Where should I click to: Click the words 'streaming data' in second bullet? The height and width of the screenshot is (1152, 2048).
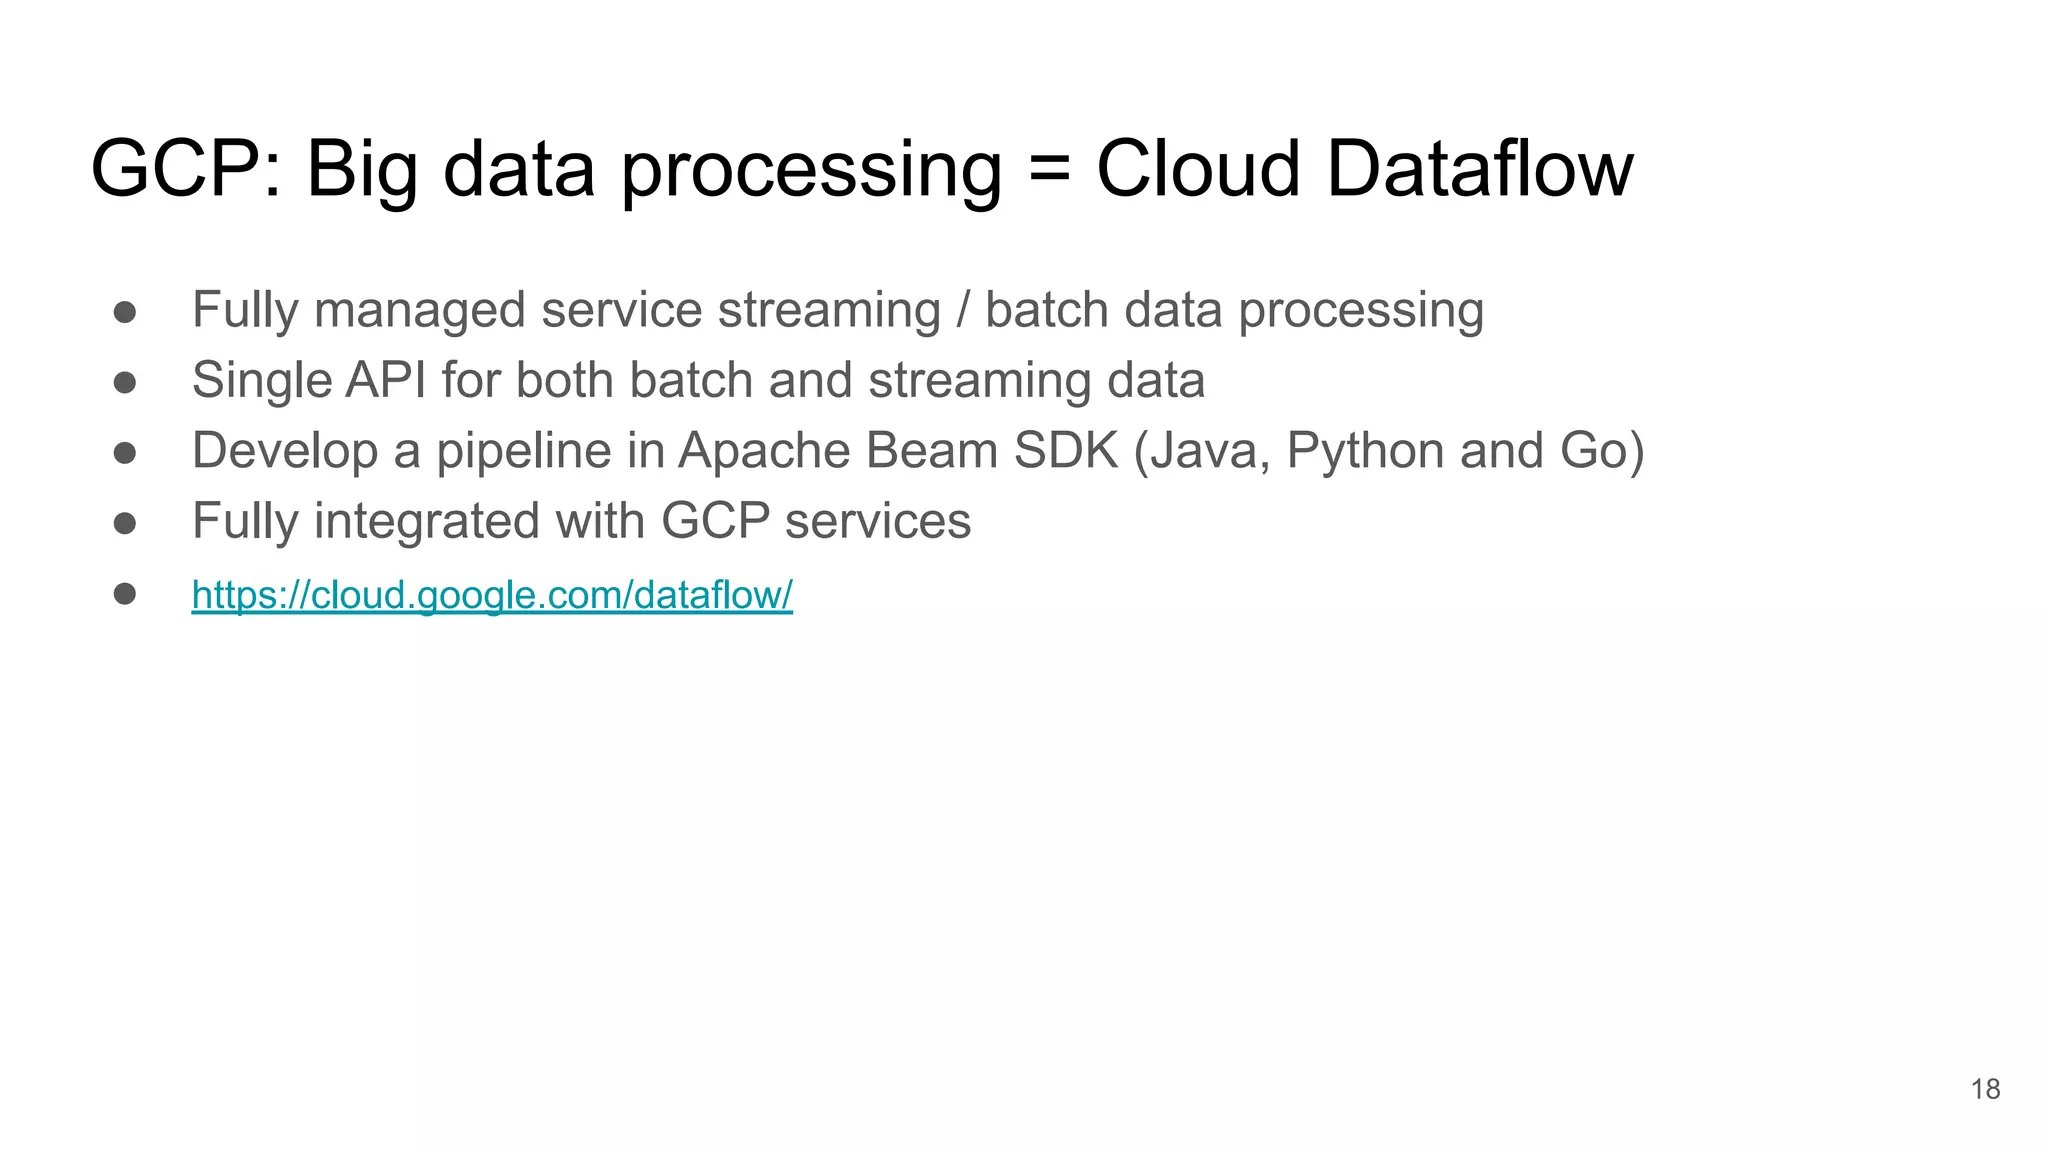tap(1036, 381)
